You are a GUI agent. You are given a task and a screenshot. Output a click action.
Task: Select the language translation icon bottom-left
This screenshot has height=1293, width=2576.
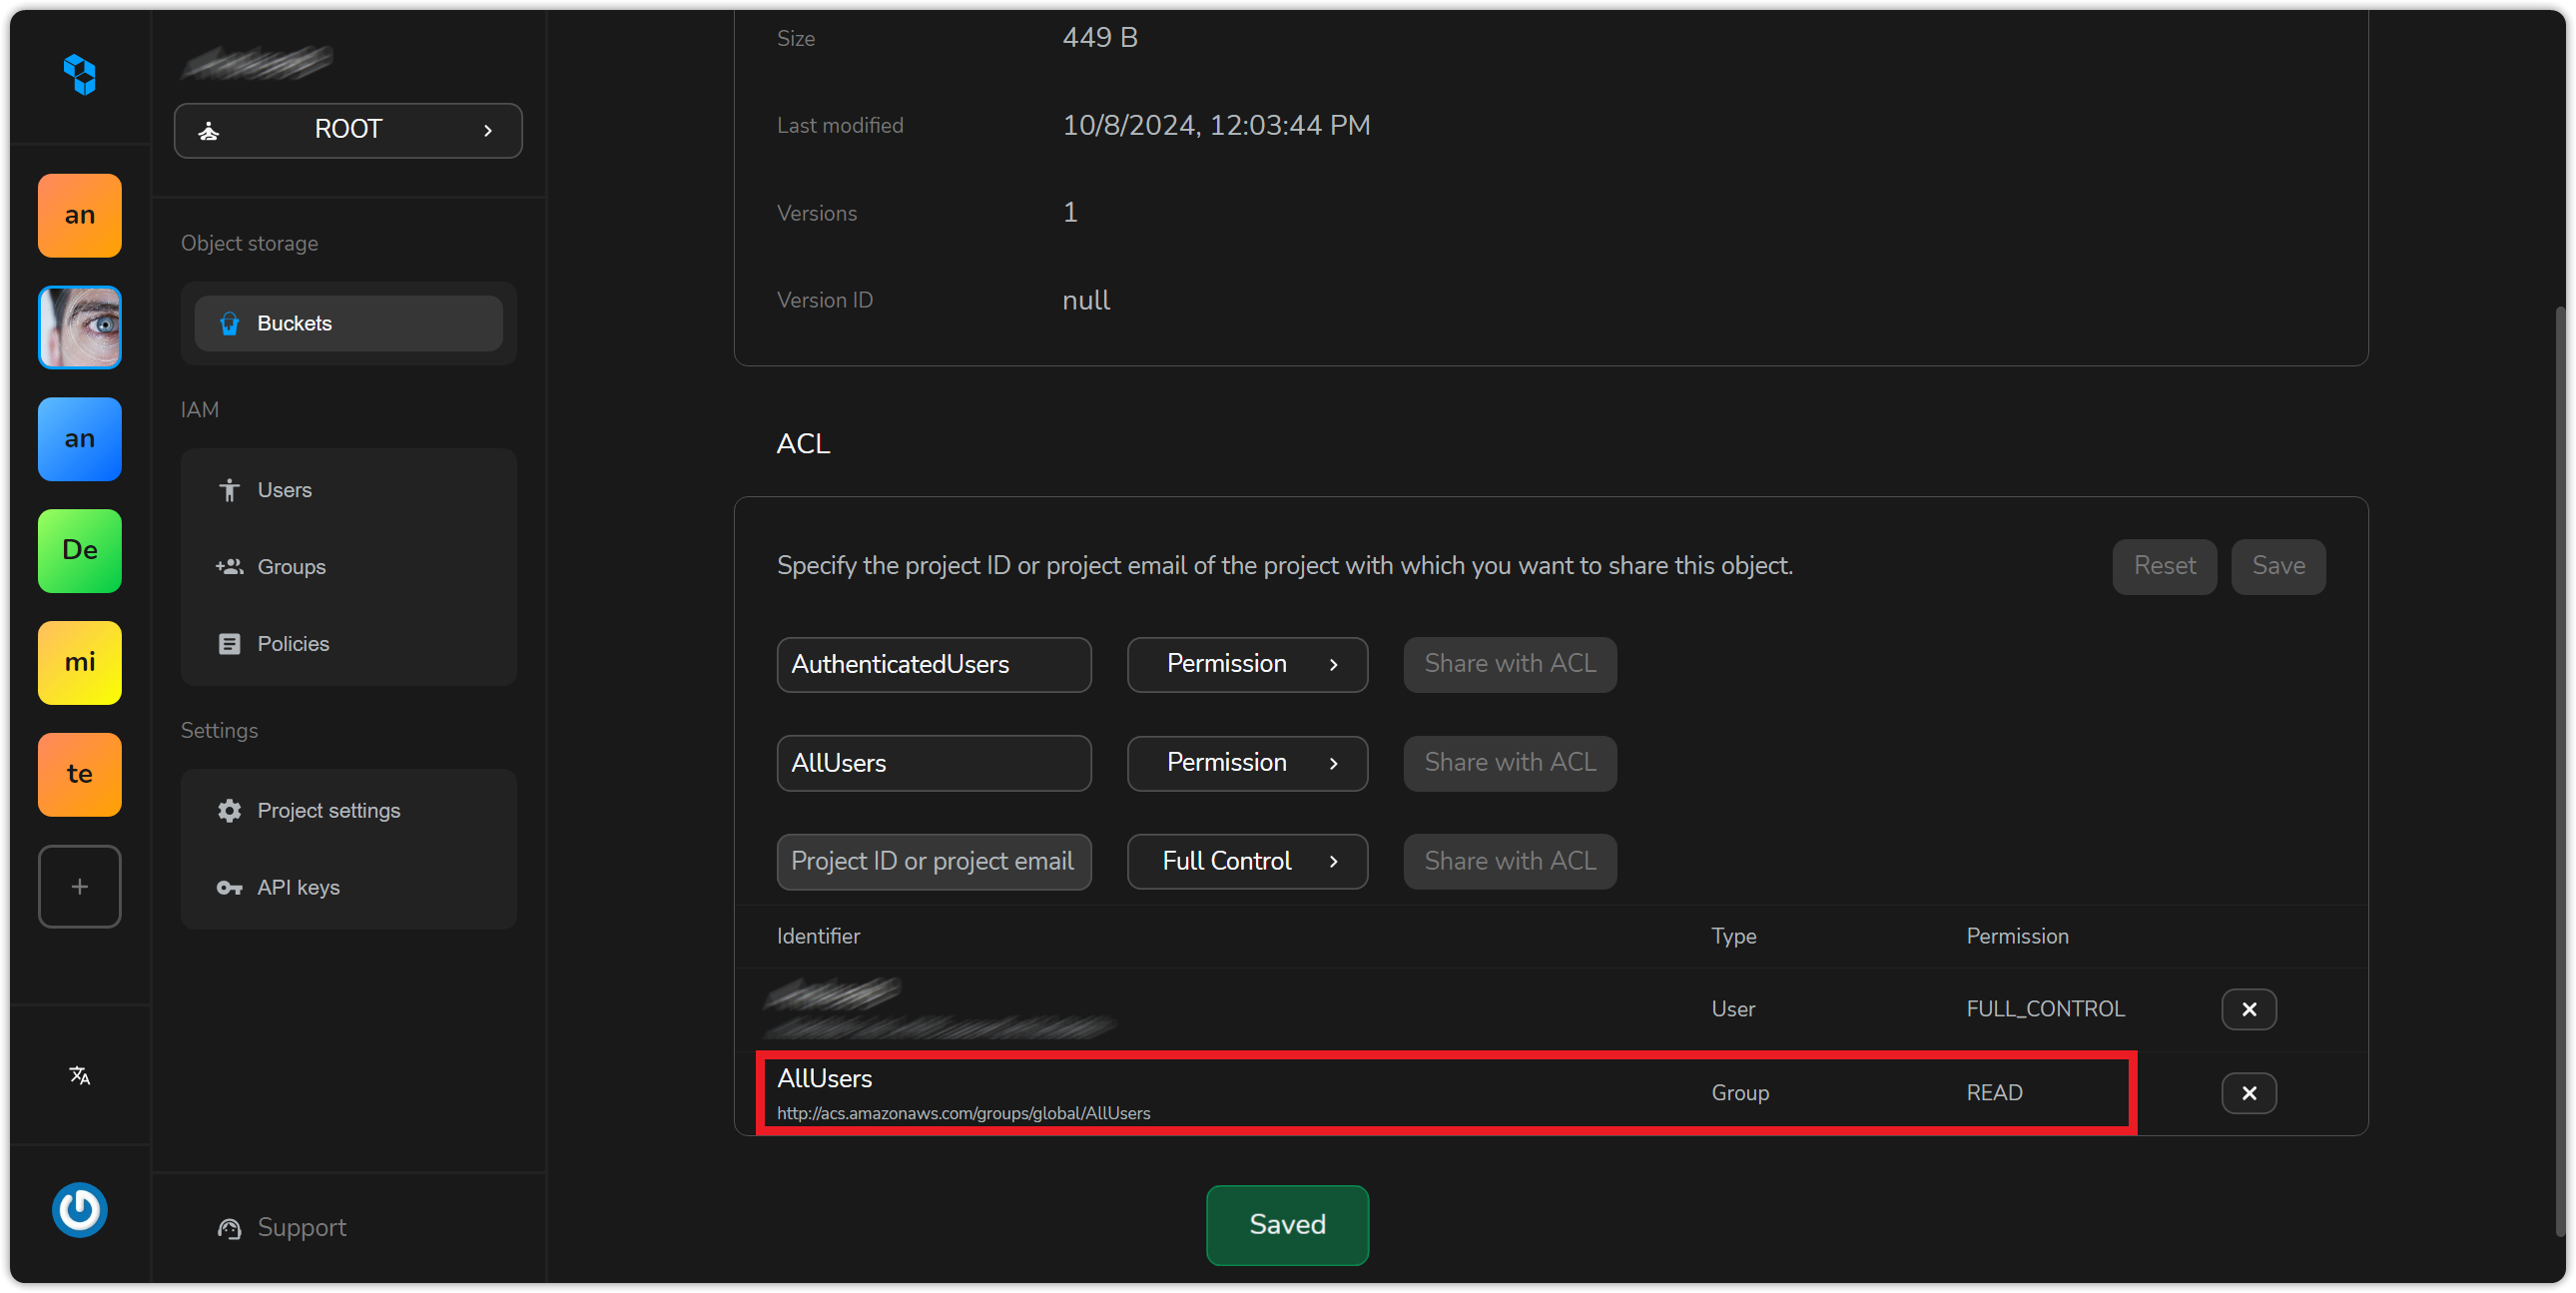[79, 1075]
